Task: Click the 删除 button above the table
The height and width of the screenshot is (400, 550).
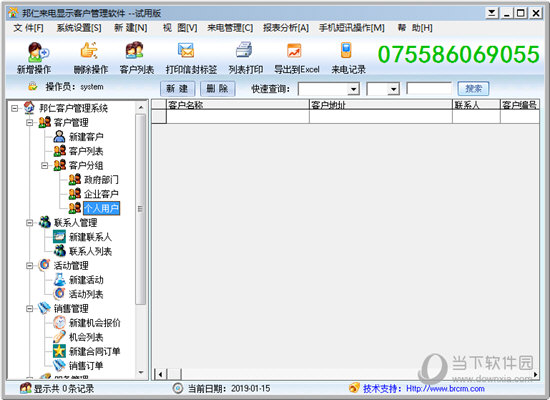Action: coord(217,88)
